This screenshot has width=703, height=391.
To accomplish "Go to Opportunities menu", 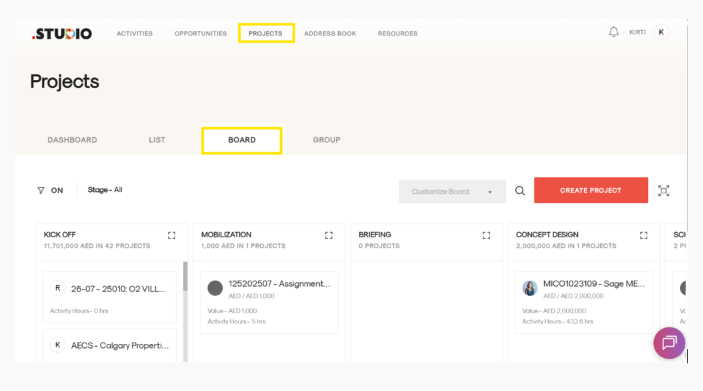I will coord(200,34).
